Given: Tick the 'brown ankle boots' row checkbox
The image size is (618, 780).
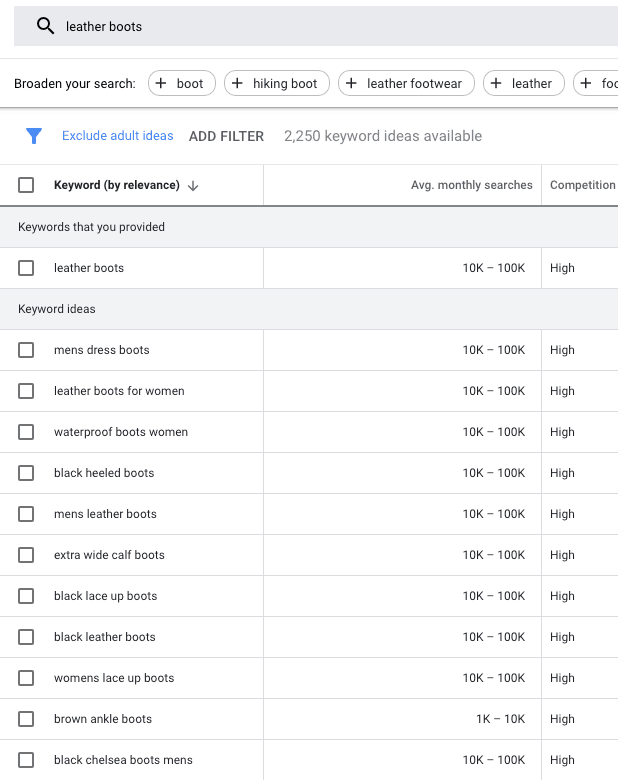Looking at the screenshot, I should (x=26, y=719).
